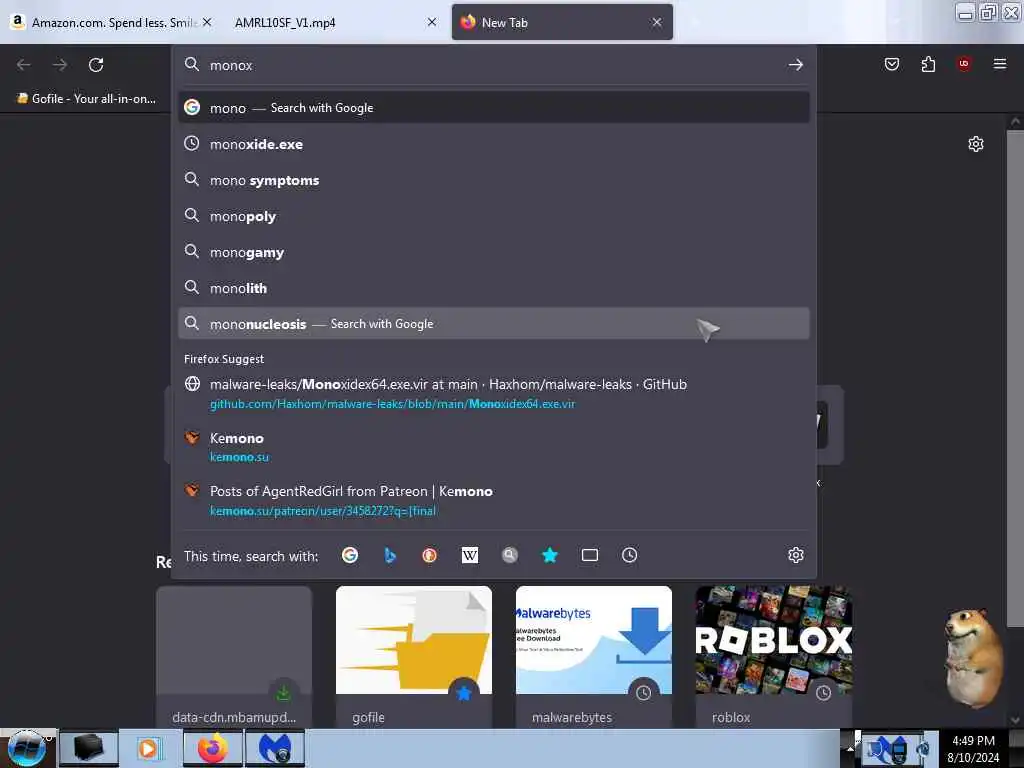Open the data-cdn.mbamupd recent thumbnail
The height and width of the screenshot is (768, 1024).
click(234, 656)
